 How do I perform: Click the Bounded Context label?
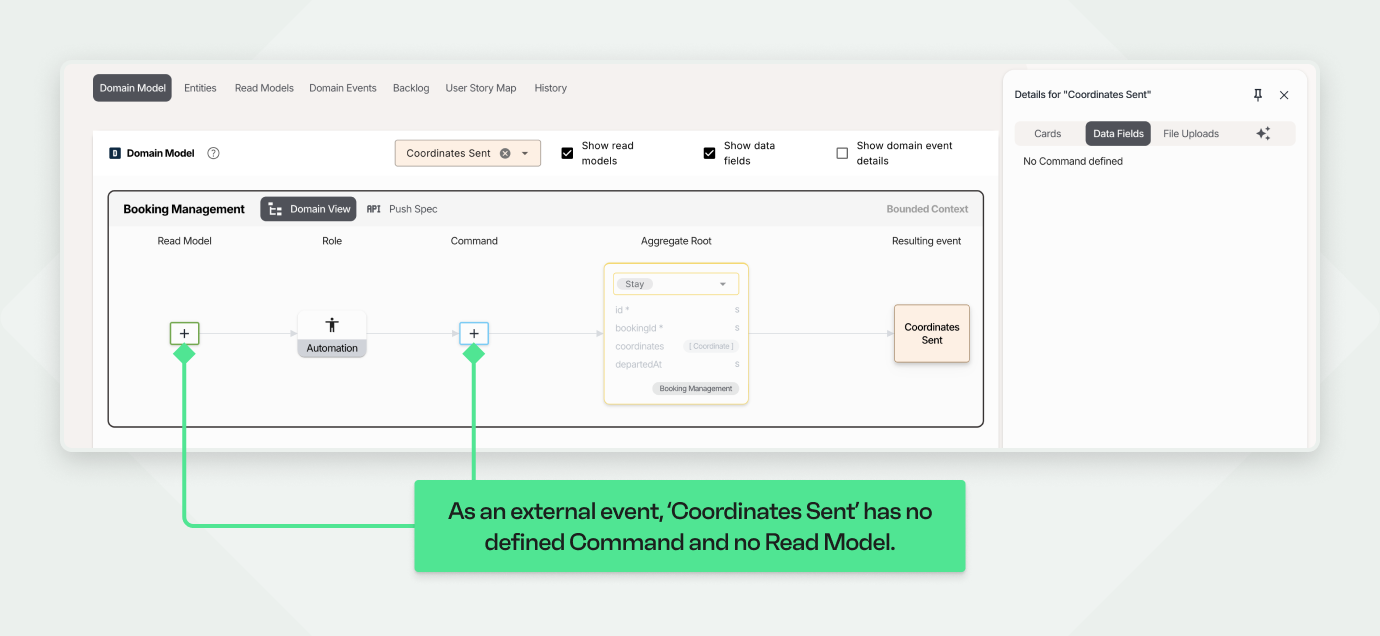(x=927, y=209)
